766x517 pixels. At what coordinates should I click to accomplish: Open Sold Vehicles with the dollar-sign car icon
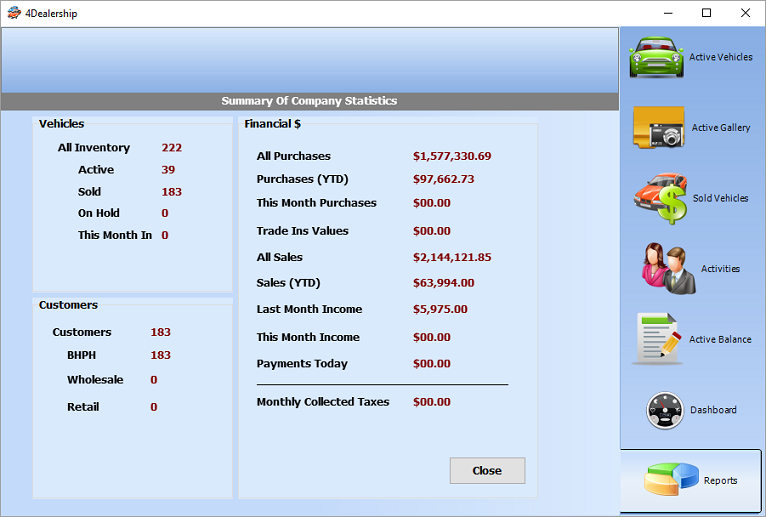tap(659, 198)
